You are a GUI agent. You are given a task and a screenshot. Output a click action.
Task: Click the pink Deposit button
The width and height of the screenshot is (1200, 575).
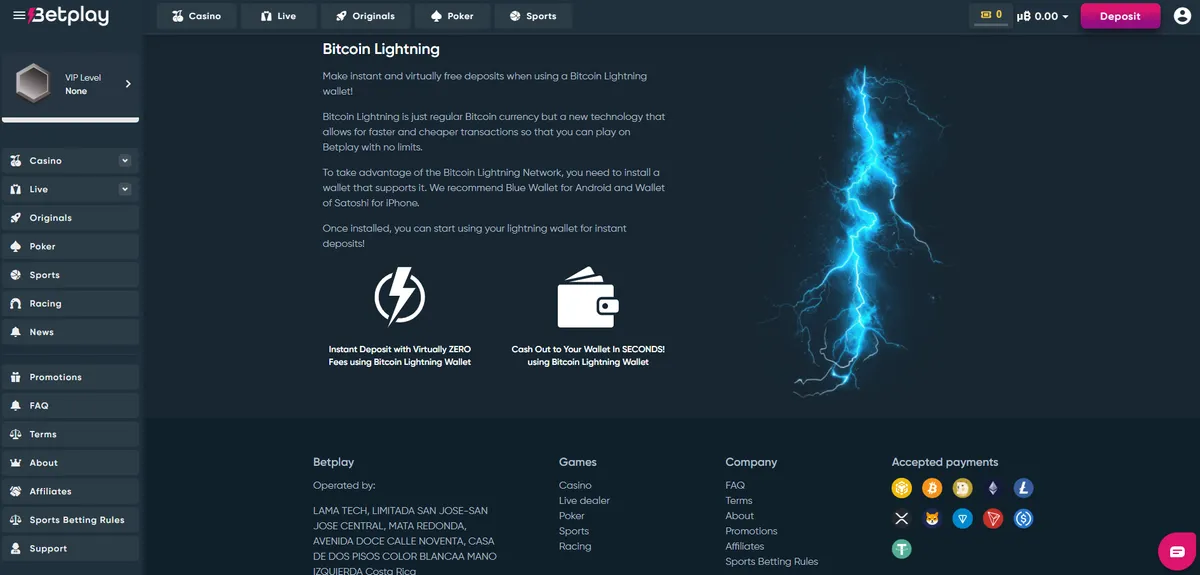1120,16
